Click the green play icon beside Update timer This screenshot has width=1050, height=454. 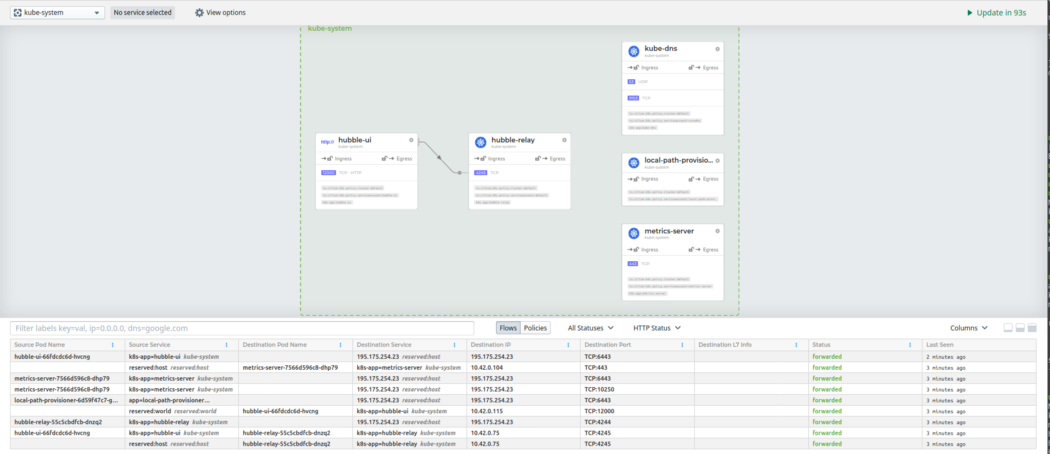(x=970, y=13)
